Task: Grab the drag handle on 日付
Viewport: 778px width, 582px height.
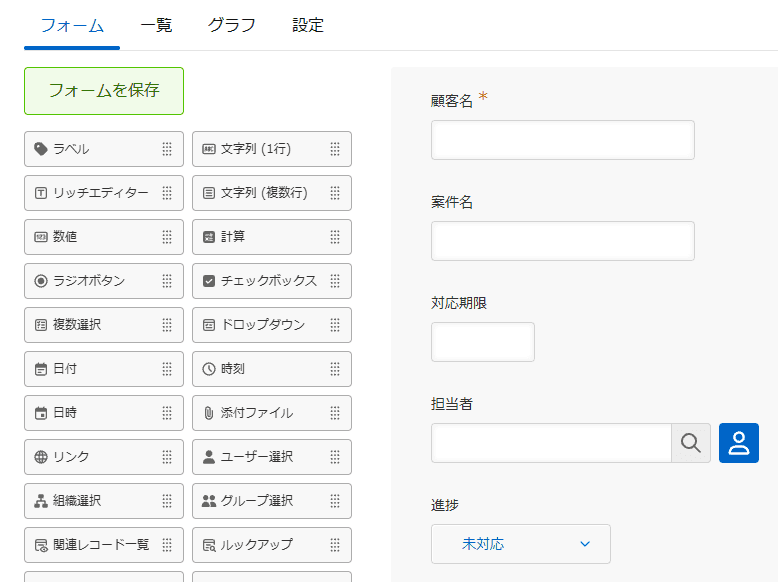Action: point(167,369)
